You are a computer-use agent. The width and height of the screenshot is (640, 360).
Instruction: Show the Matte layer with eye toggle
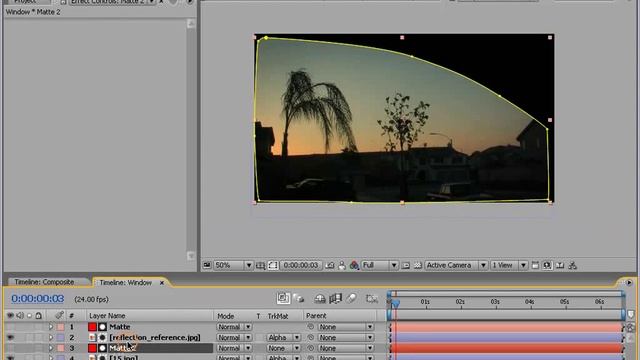click(10, 327)
